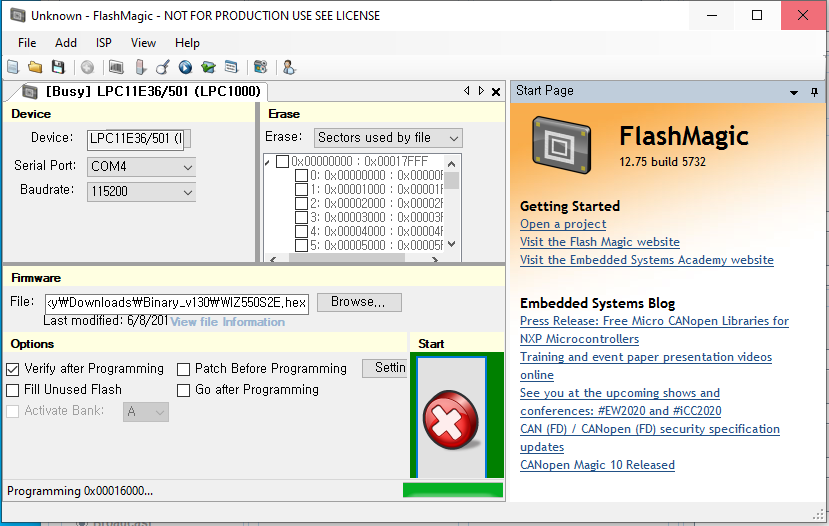Click the FlashMagic chip logo on Start Page
Screen dimensions: 829x526
561,144
